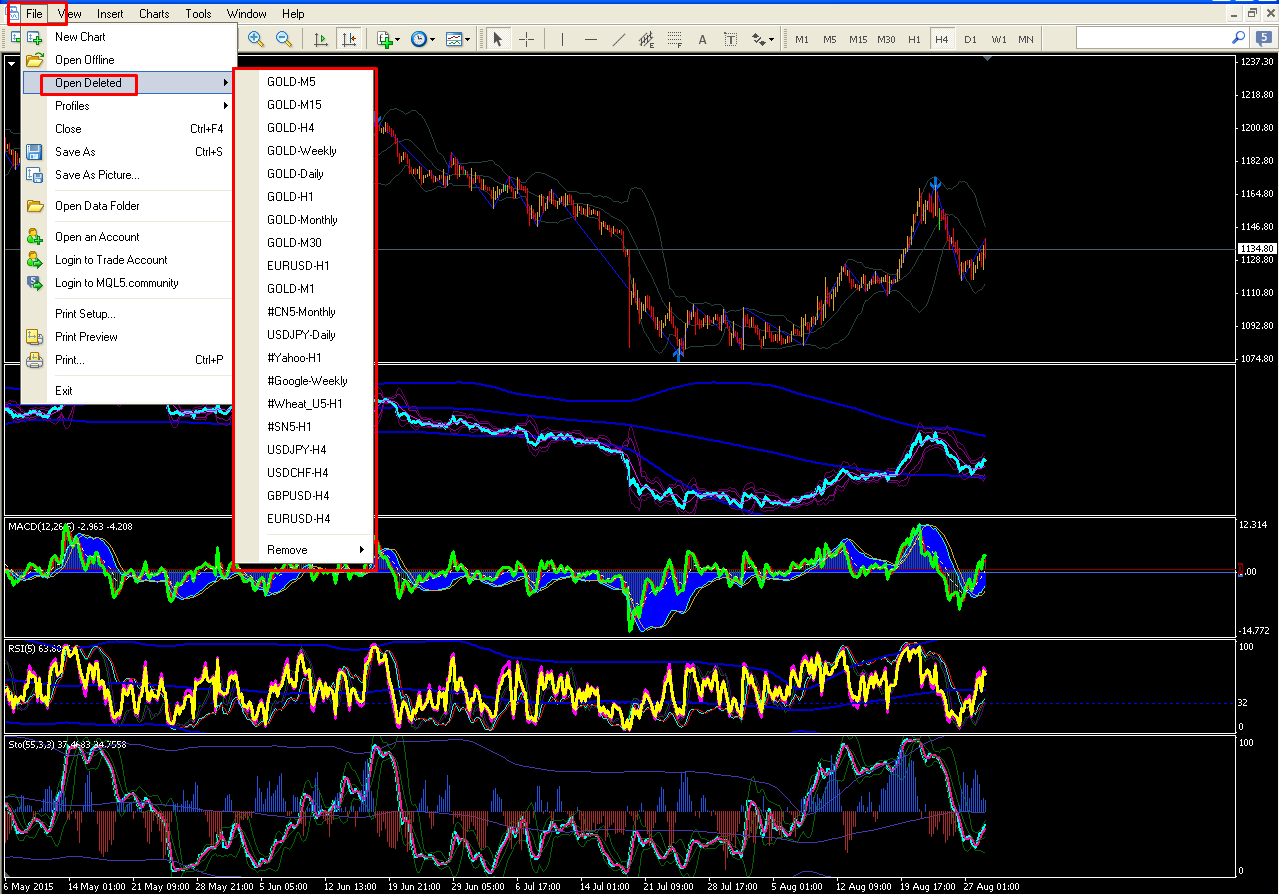Open the Charts menu
Screen dimensions: 1279x894
(x=154, y=14)
